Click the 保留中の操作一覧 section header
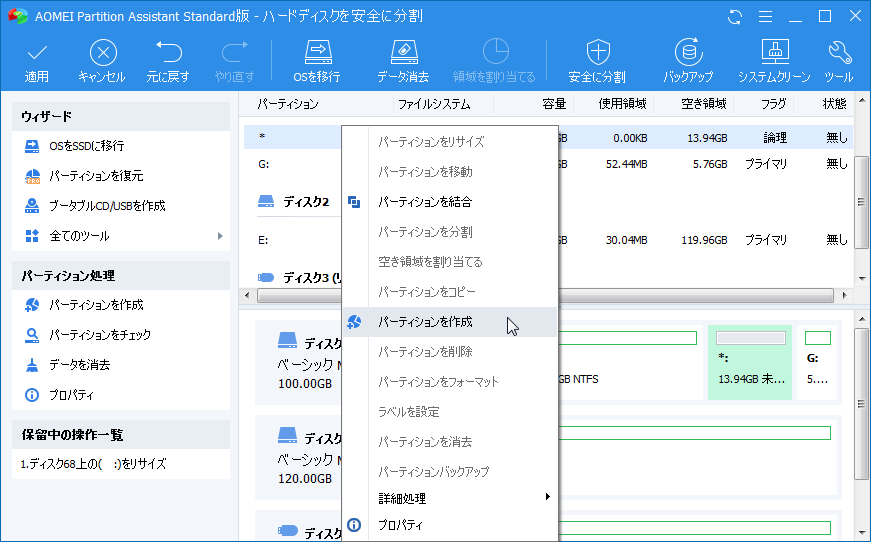 point(121,434)
